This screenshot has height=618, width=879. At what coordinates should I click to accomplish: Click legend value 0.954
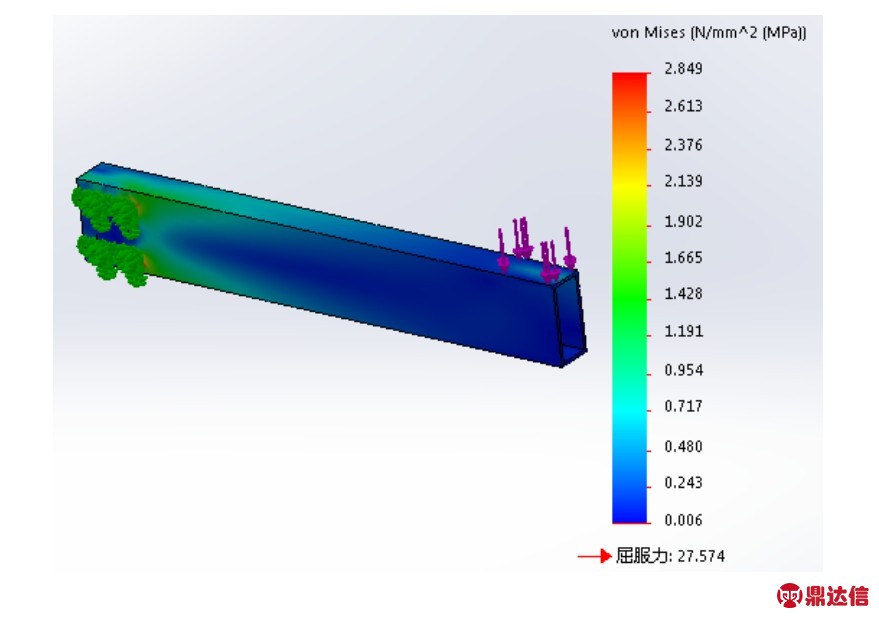tap(683, 370)
